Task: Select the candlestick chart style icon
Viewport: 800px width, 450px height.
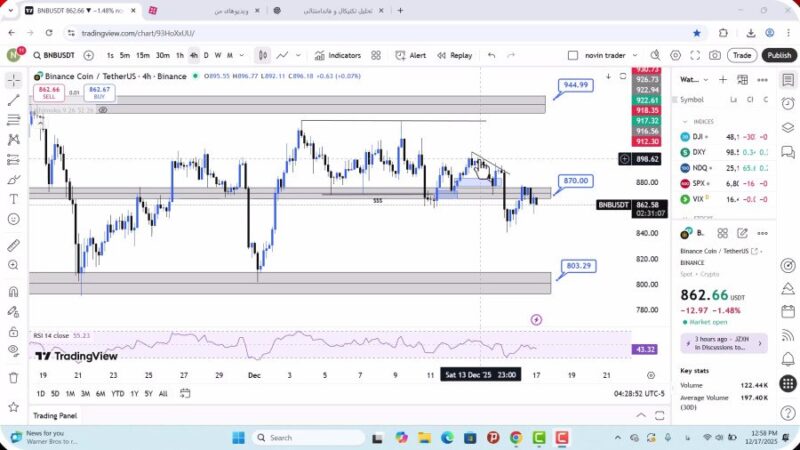Action: 262,56
